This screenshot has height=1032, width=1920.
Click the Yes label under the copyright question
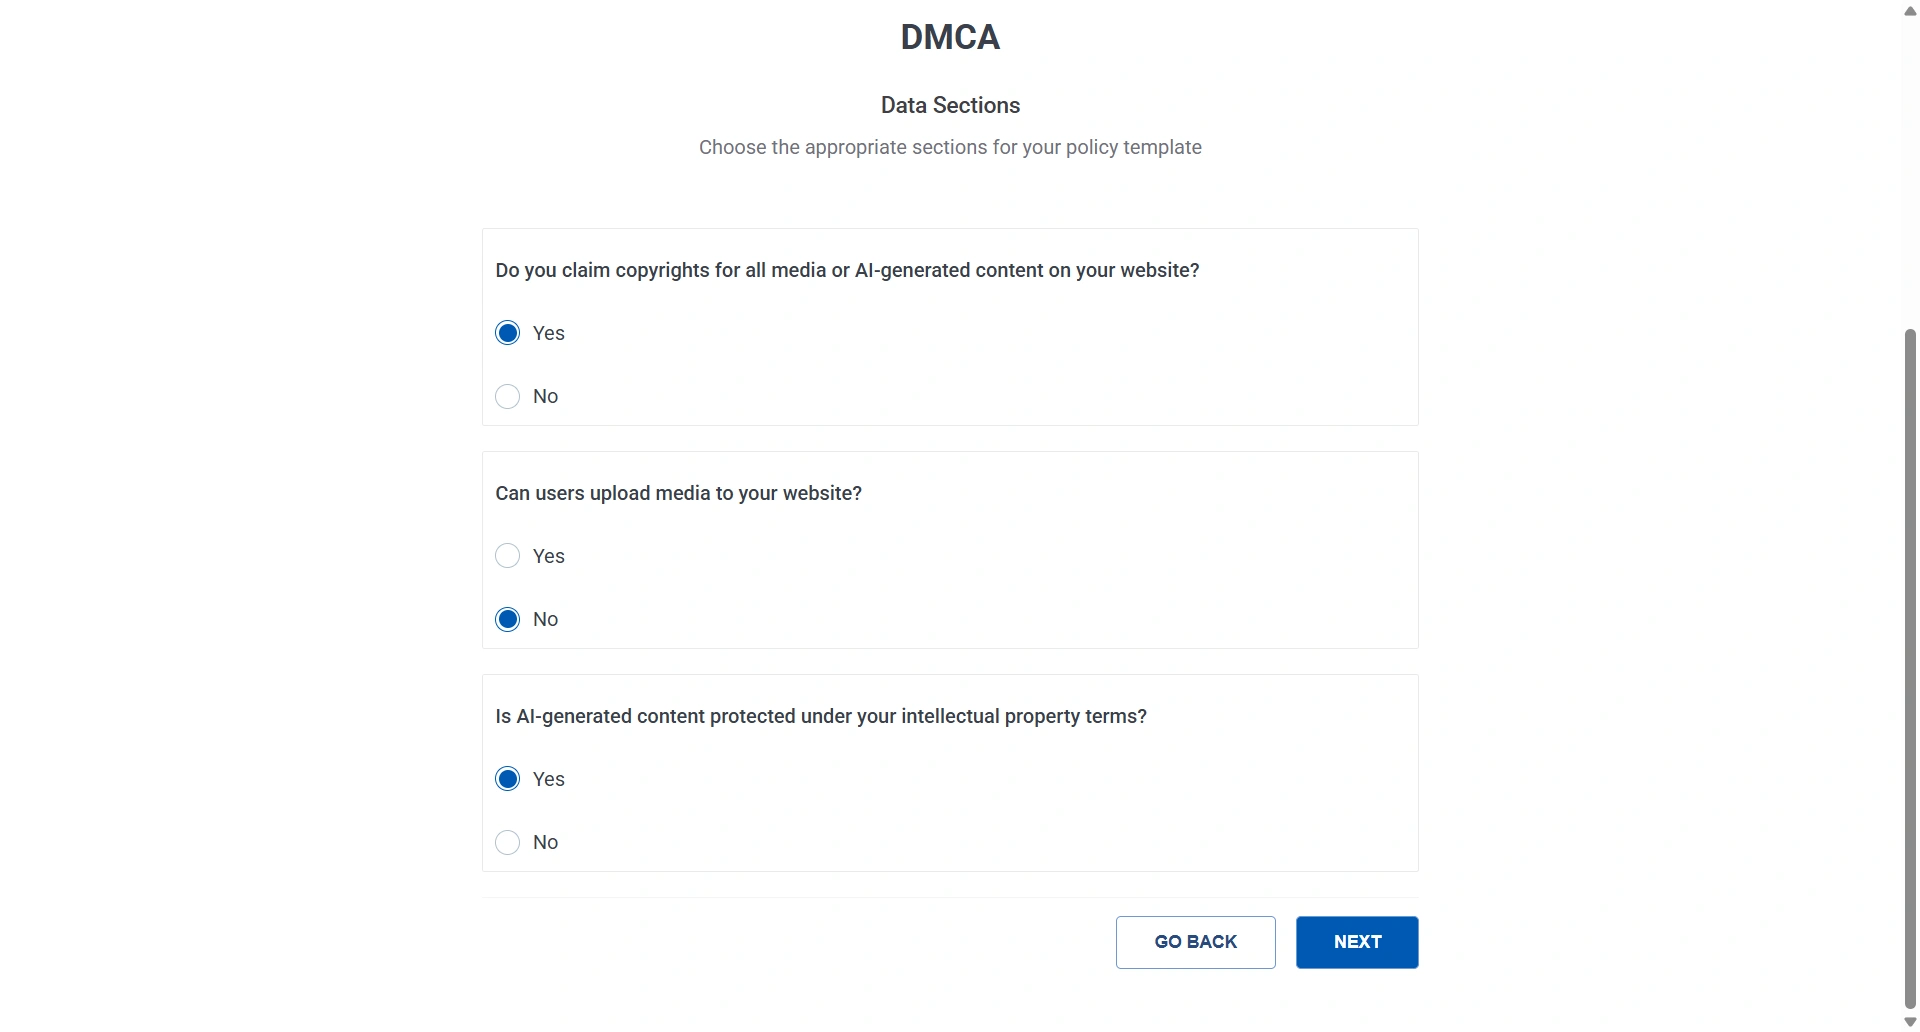548,332
